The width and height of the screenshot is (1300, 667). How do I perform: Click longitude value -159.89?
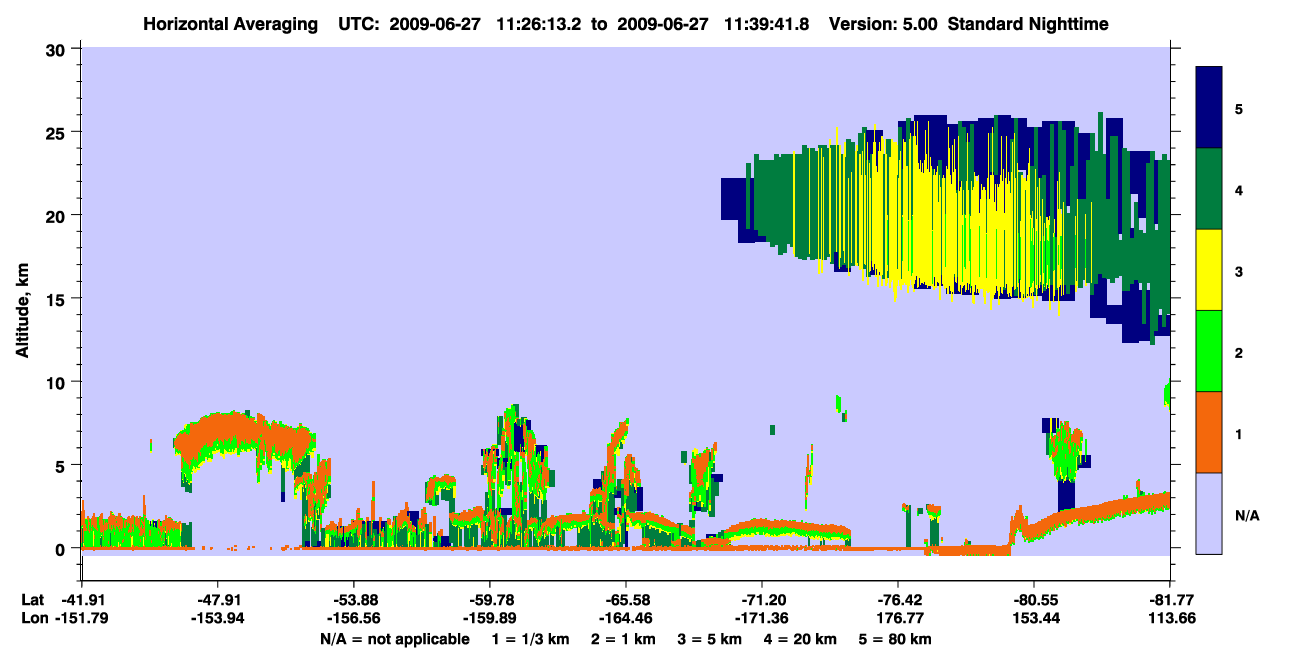coord(489,618)
